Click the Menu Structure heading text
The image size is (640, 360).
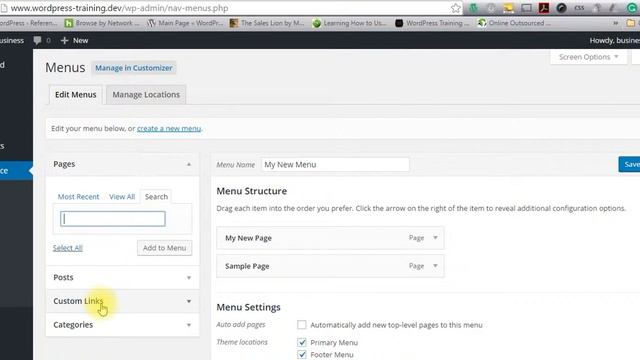coord(251,191)
